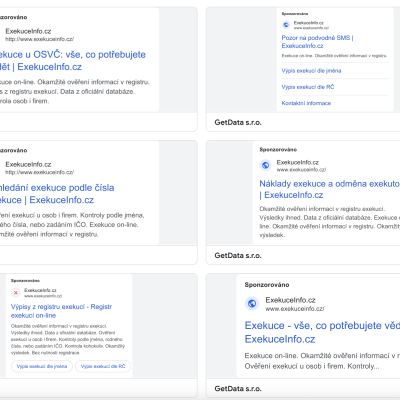Click www.exekuceinfo.cz URL in middle-right ad
The image size is (400, 400).
(301, 170)
